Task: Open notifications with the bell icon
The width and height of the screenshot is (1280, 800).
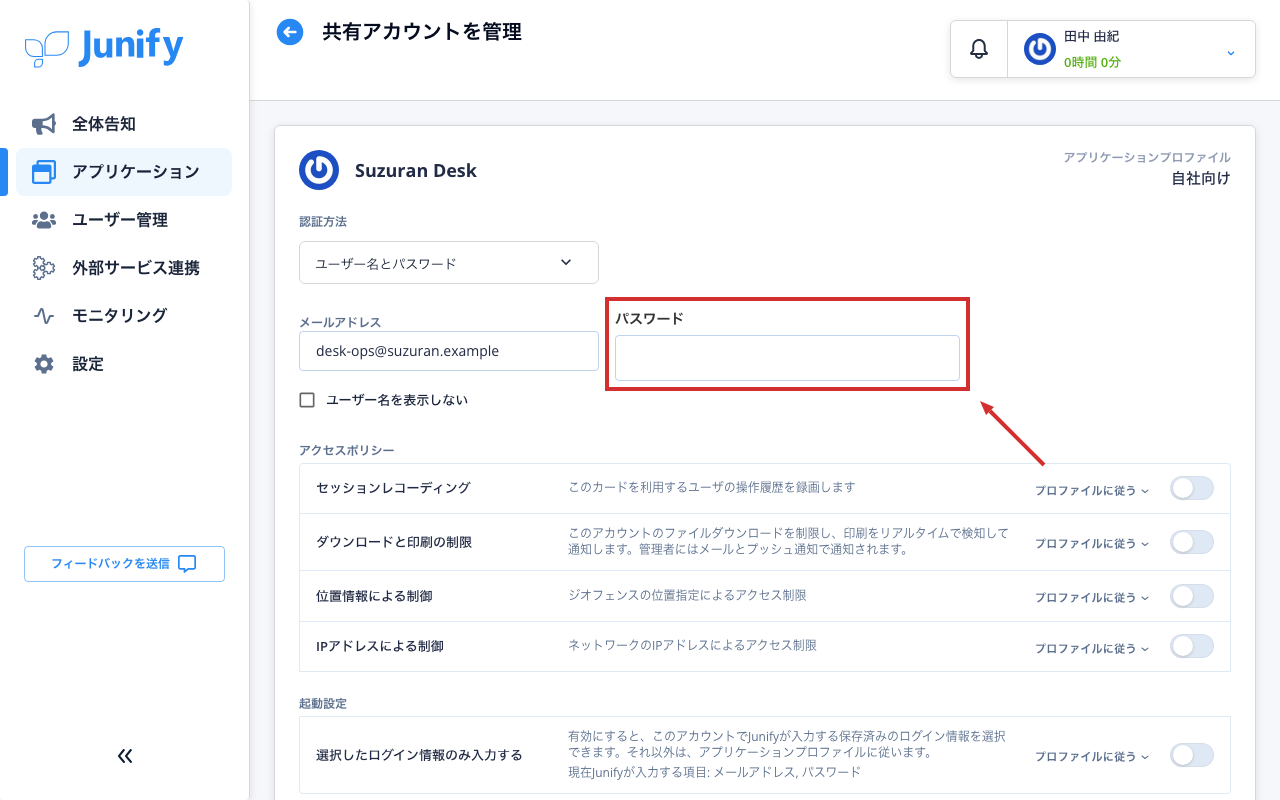Action: (x=979, y=49)
